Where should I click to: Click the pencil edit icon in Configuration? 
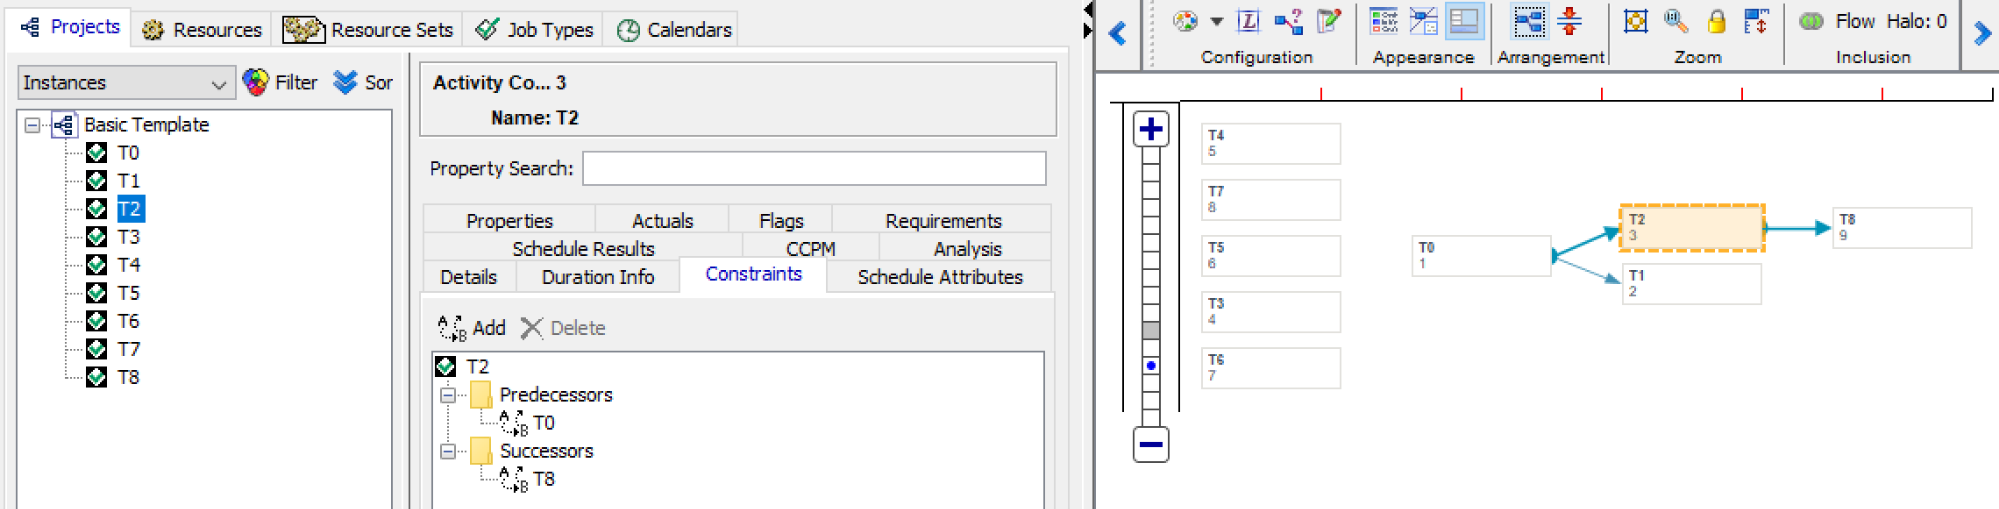click(x=1329, y=21)
